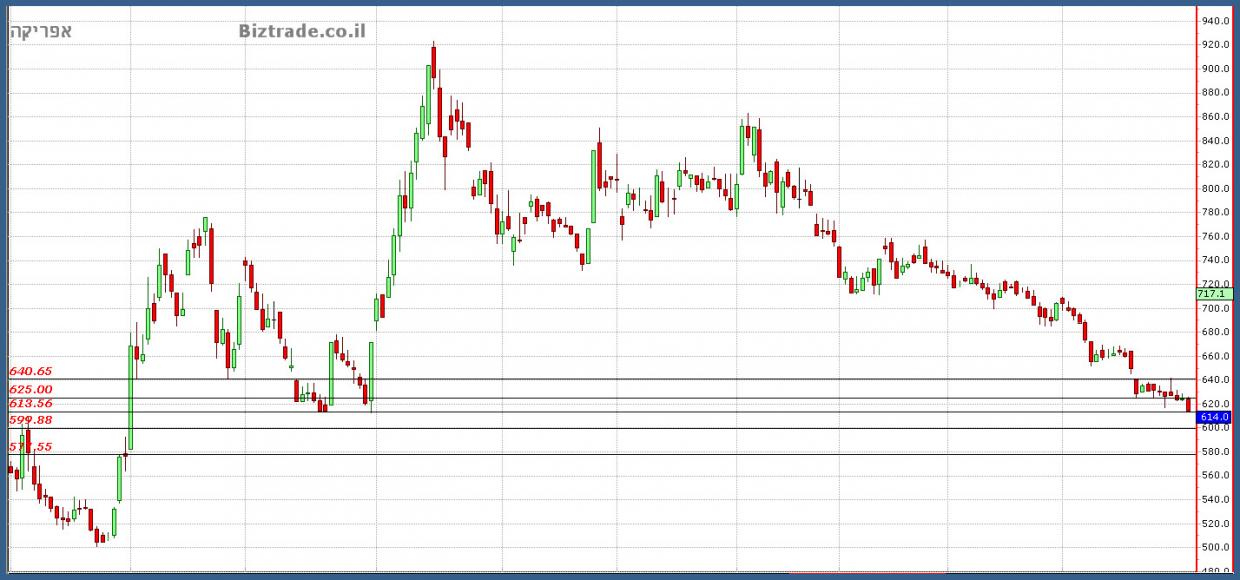This screenshot has width=1240, height=580.
Task: Click the 613.56 price level label
Action: point(30,403)
